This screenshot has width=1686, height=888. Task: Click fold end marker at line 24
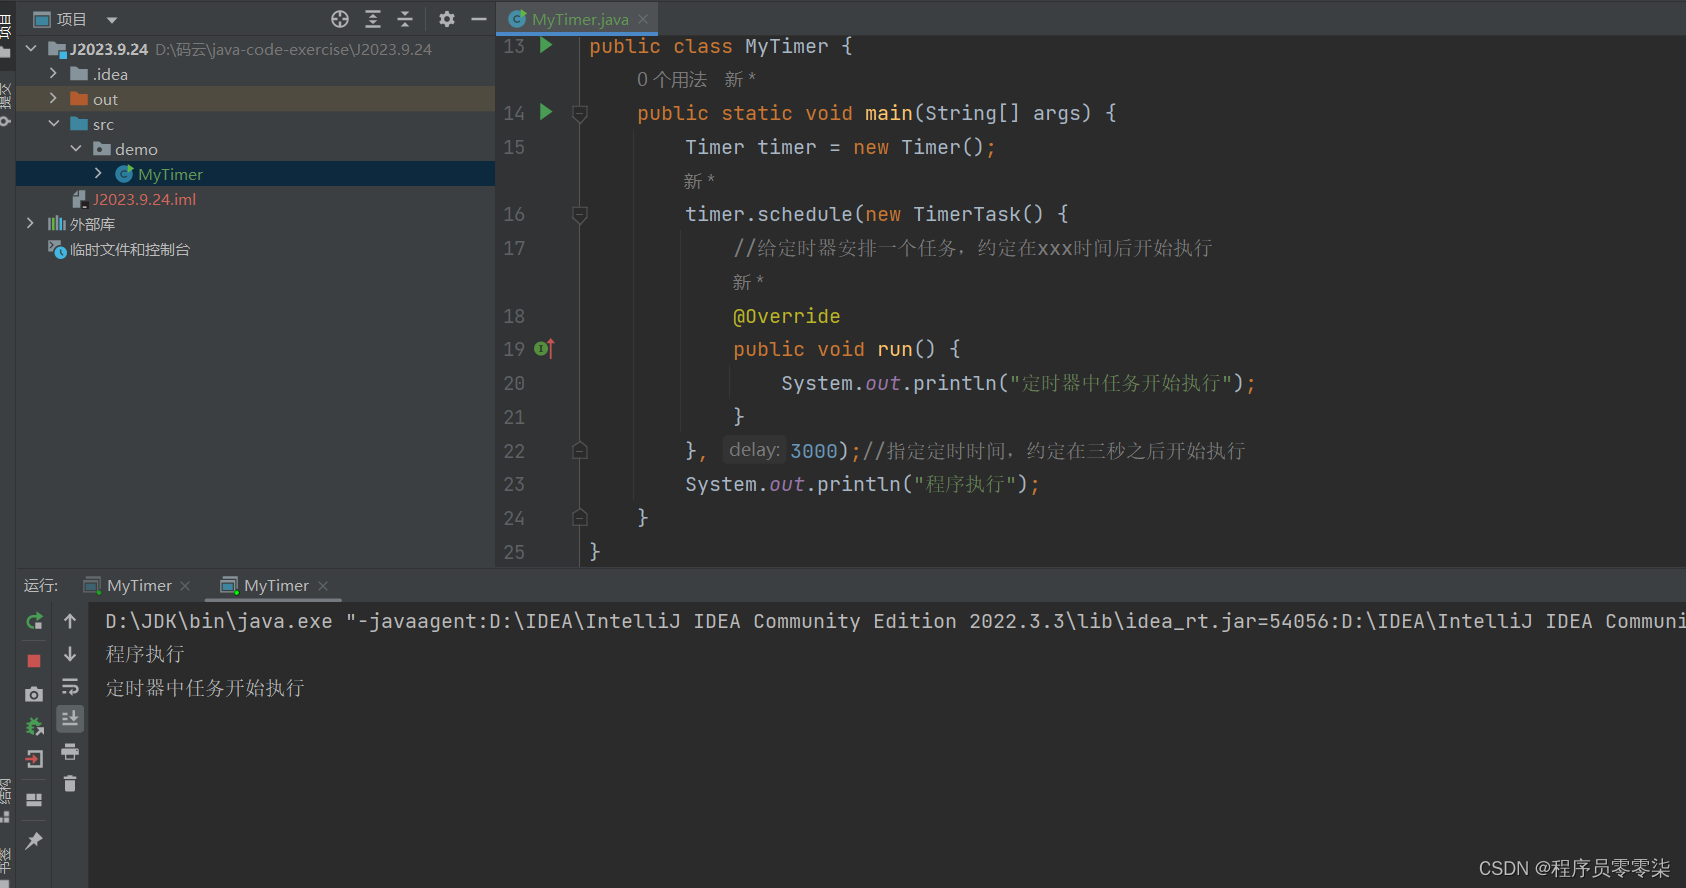pyautogui.click(x=579, y=518)
